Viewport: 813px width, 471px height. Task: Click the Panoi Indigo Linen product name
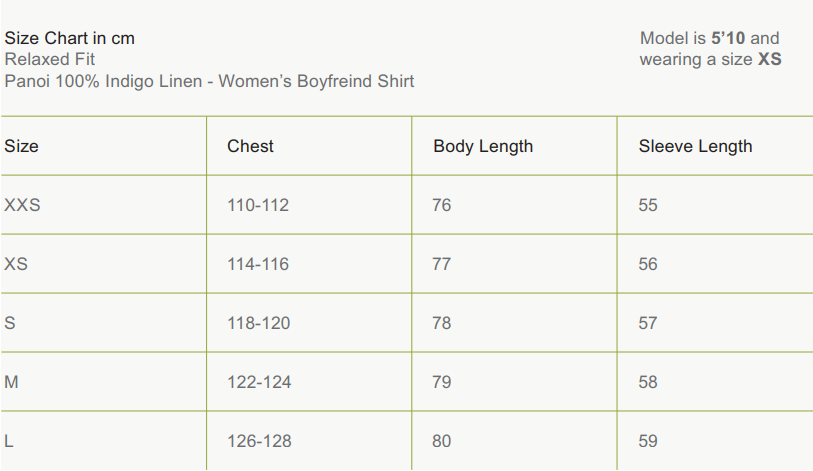click(x=209, y=81)
